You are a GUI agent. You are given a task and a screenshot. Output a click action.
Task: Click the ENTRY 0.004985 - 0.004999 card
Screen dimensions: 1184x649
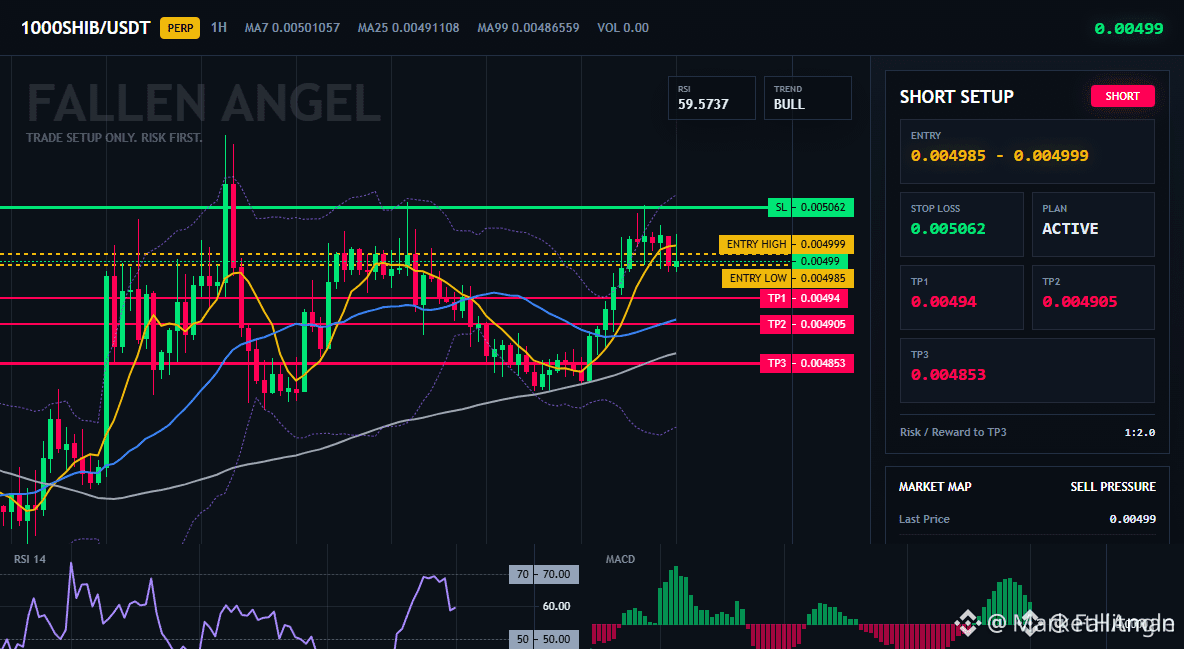click(x=1027, y=151)
